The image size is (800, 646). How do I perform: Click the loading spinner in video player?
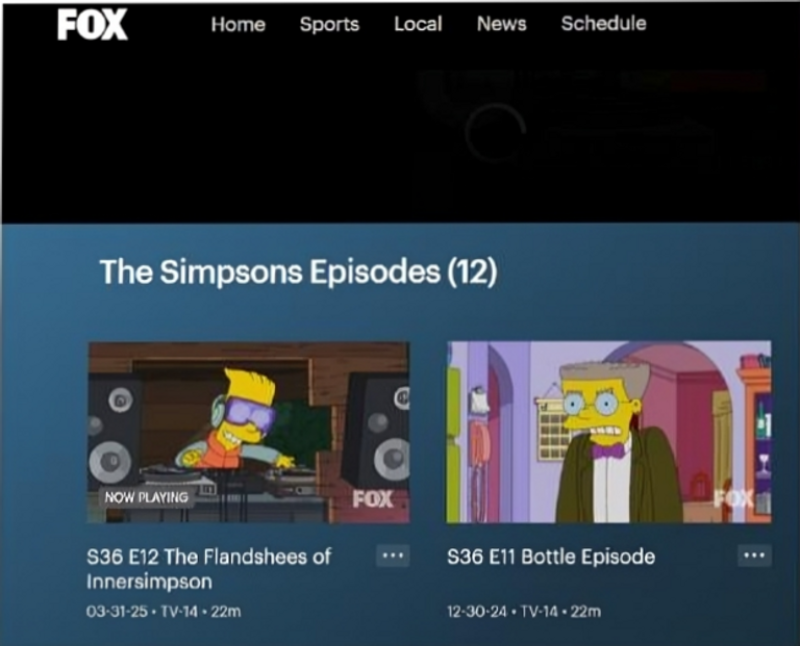click(x=495, y=133)
